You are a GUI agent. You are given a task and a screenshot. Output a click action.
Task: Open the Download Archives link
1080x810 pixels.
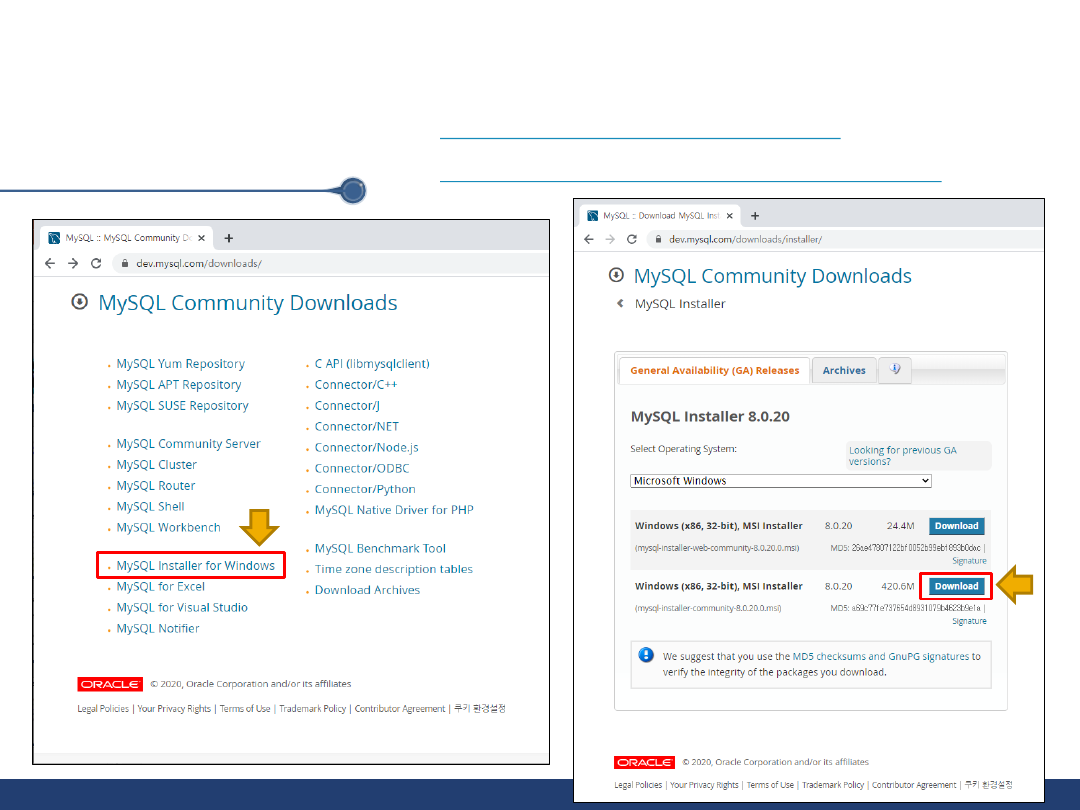[367, 590]
